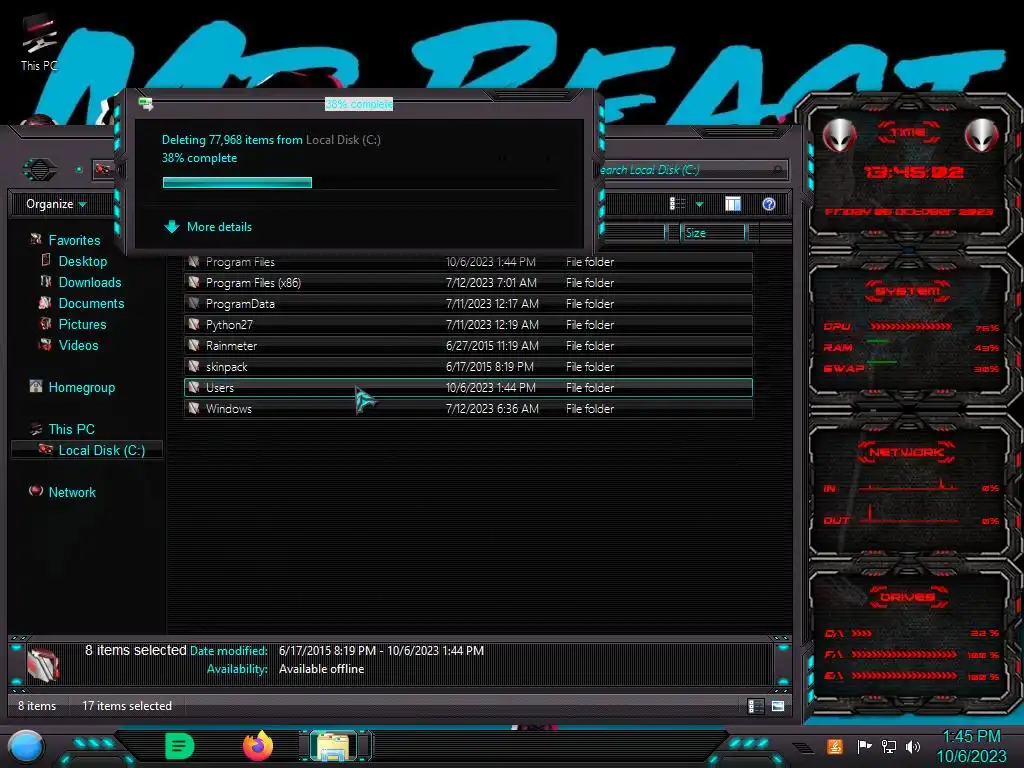Click the Rainmeter folder icon
The width and height of the screenshot is (1024, 768).
[194, 345]
